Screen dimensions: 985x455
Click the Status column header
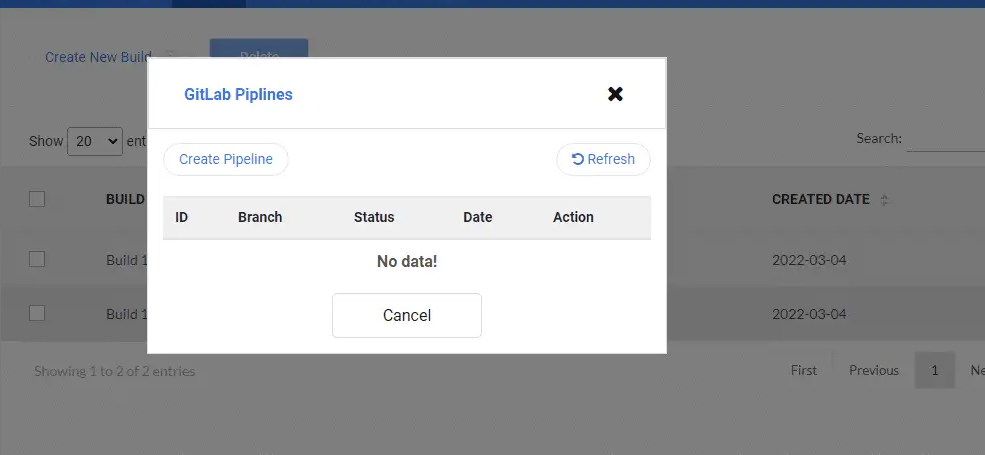(374, 217)
